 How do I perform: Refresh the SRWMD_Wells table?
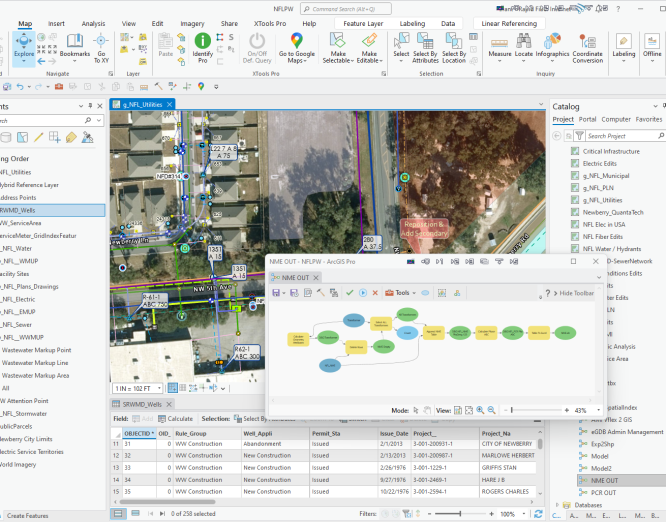pyautogui.click(x=538, y=514)
